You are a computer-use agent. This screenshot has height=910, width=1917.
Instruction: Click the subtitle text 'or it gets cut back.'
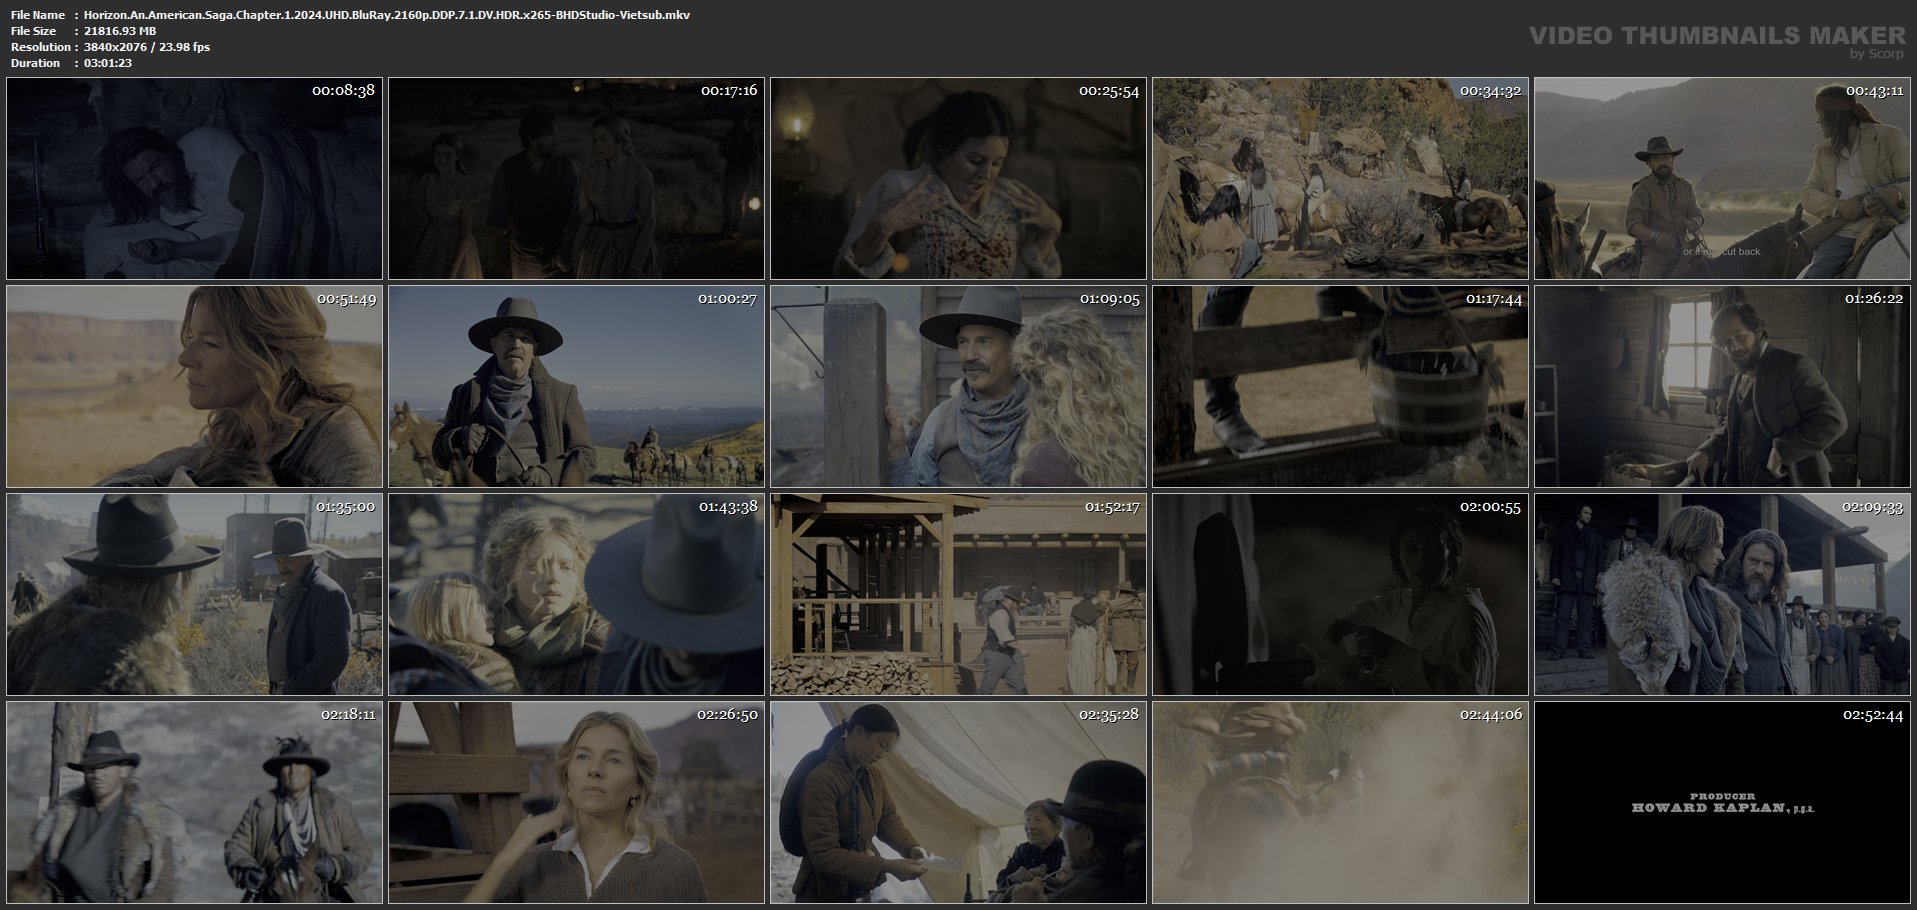[1722, 252]
